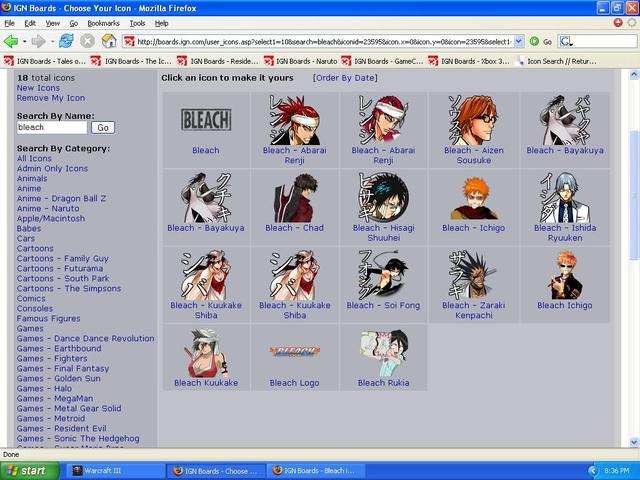Click the New Icons link
The height and width of the screenshot is (480, 640).
(38, 88)
